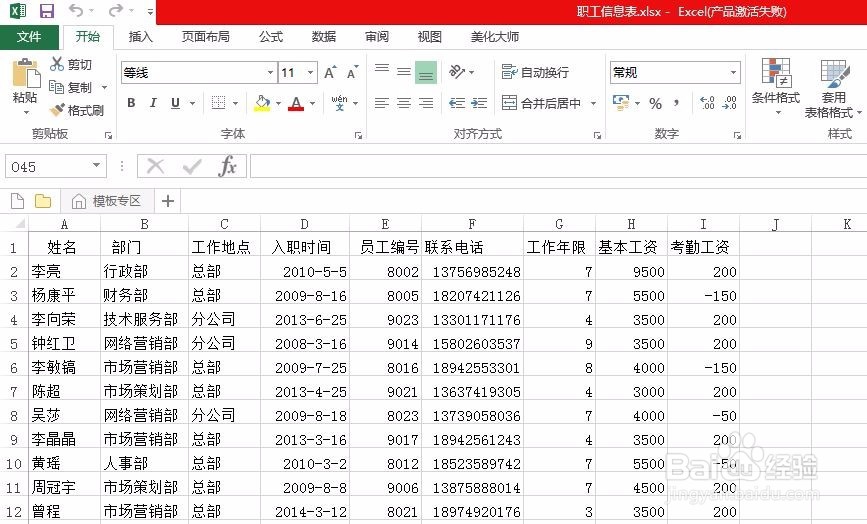The width and height of the screenshot is (867, 524).
Task: Open the 条件格式 dropdown
Action: coord(776,87)
